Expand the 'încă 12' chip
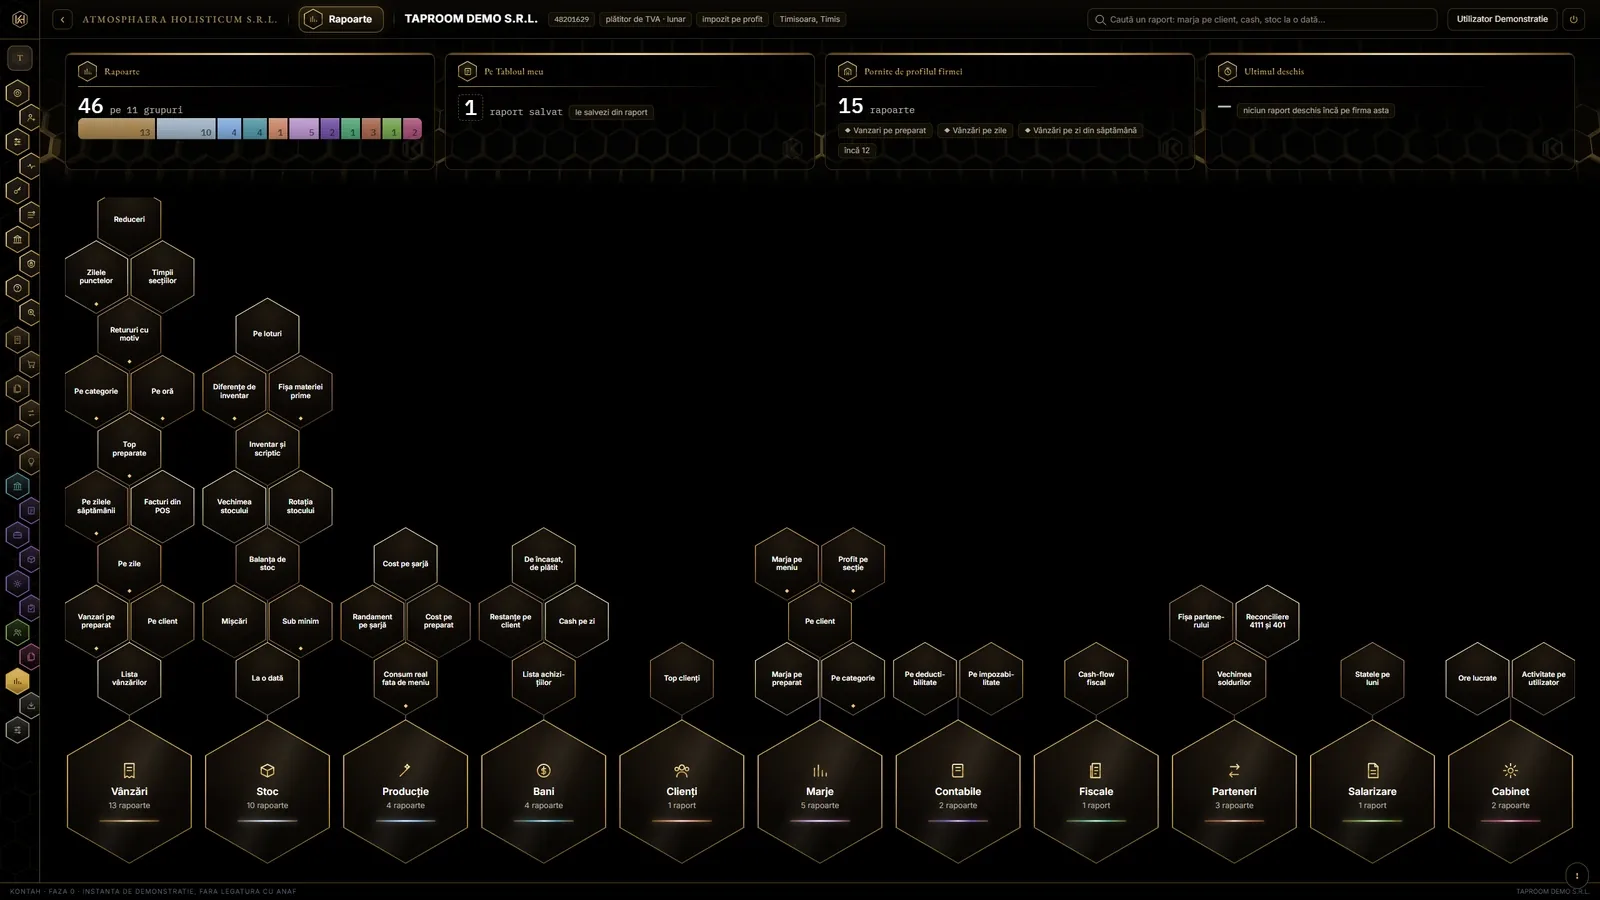The width and height of the screenshot is (1600, 900). (857, 150)
